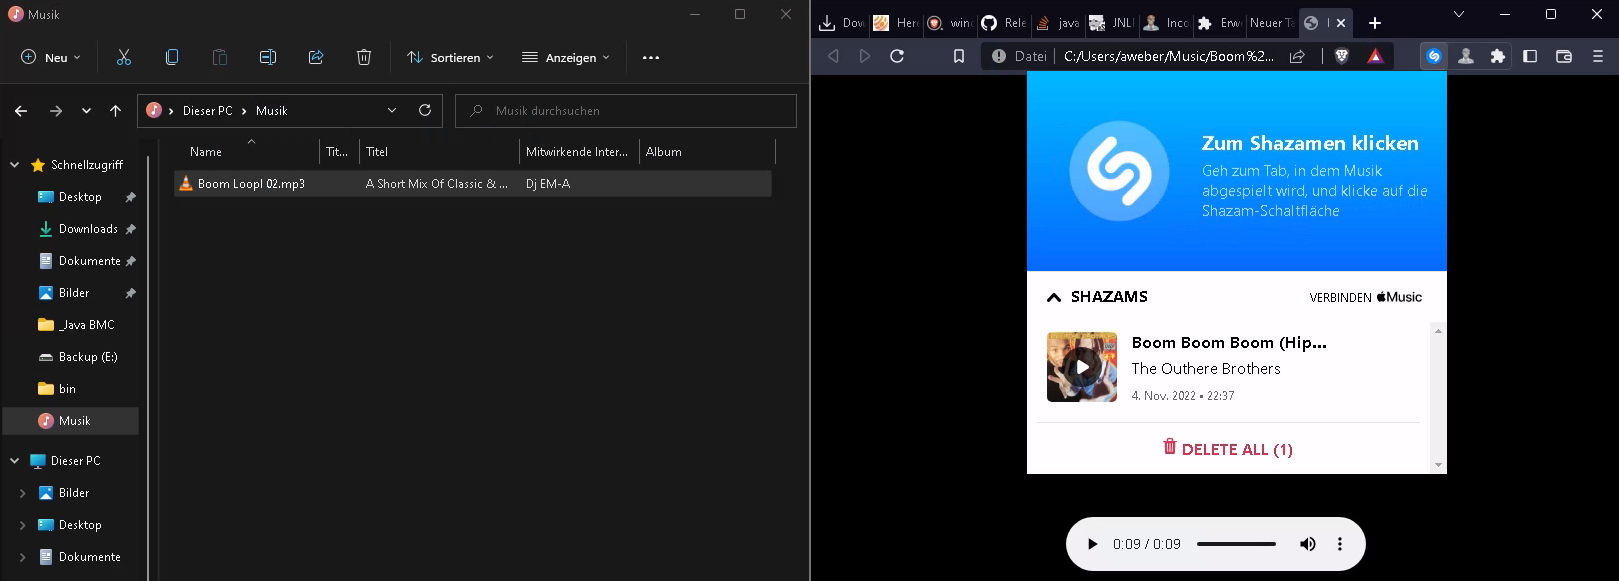Viewport: 1619px width, 581px height.
Task: Switch to the Neuer Tab browser tab
Action: click(1271, 23)
